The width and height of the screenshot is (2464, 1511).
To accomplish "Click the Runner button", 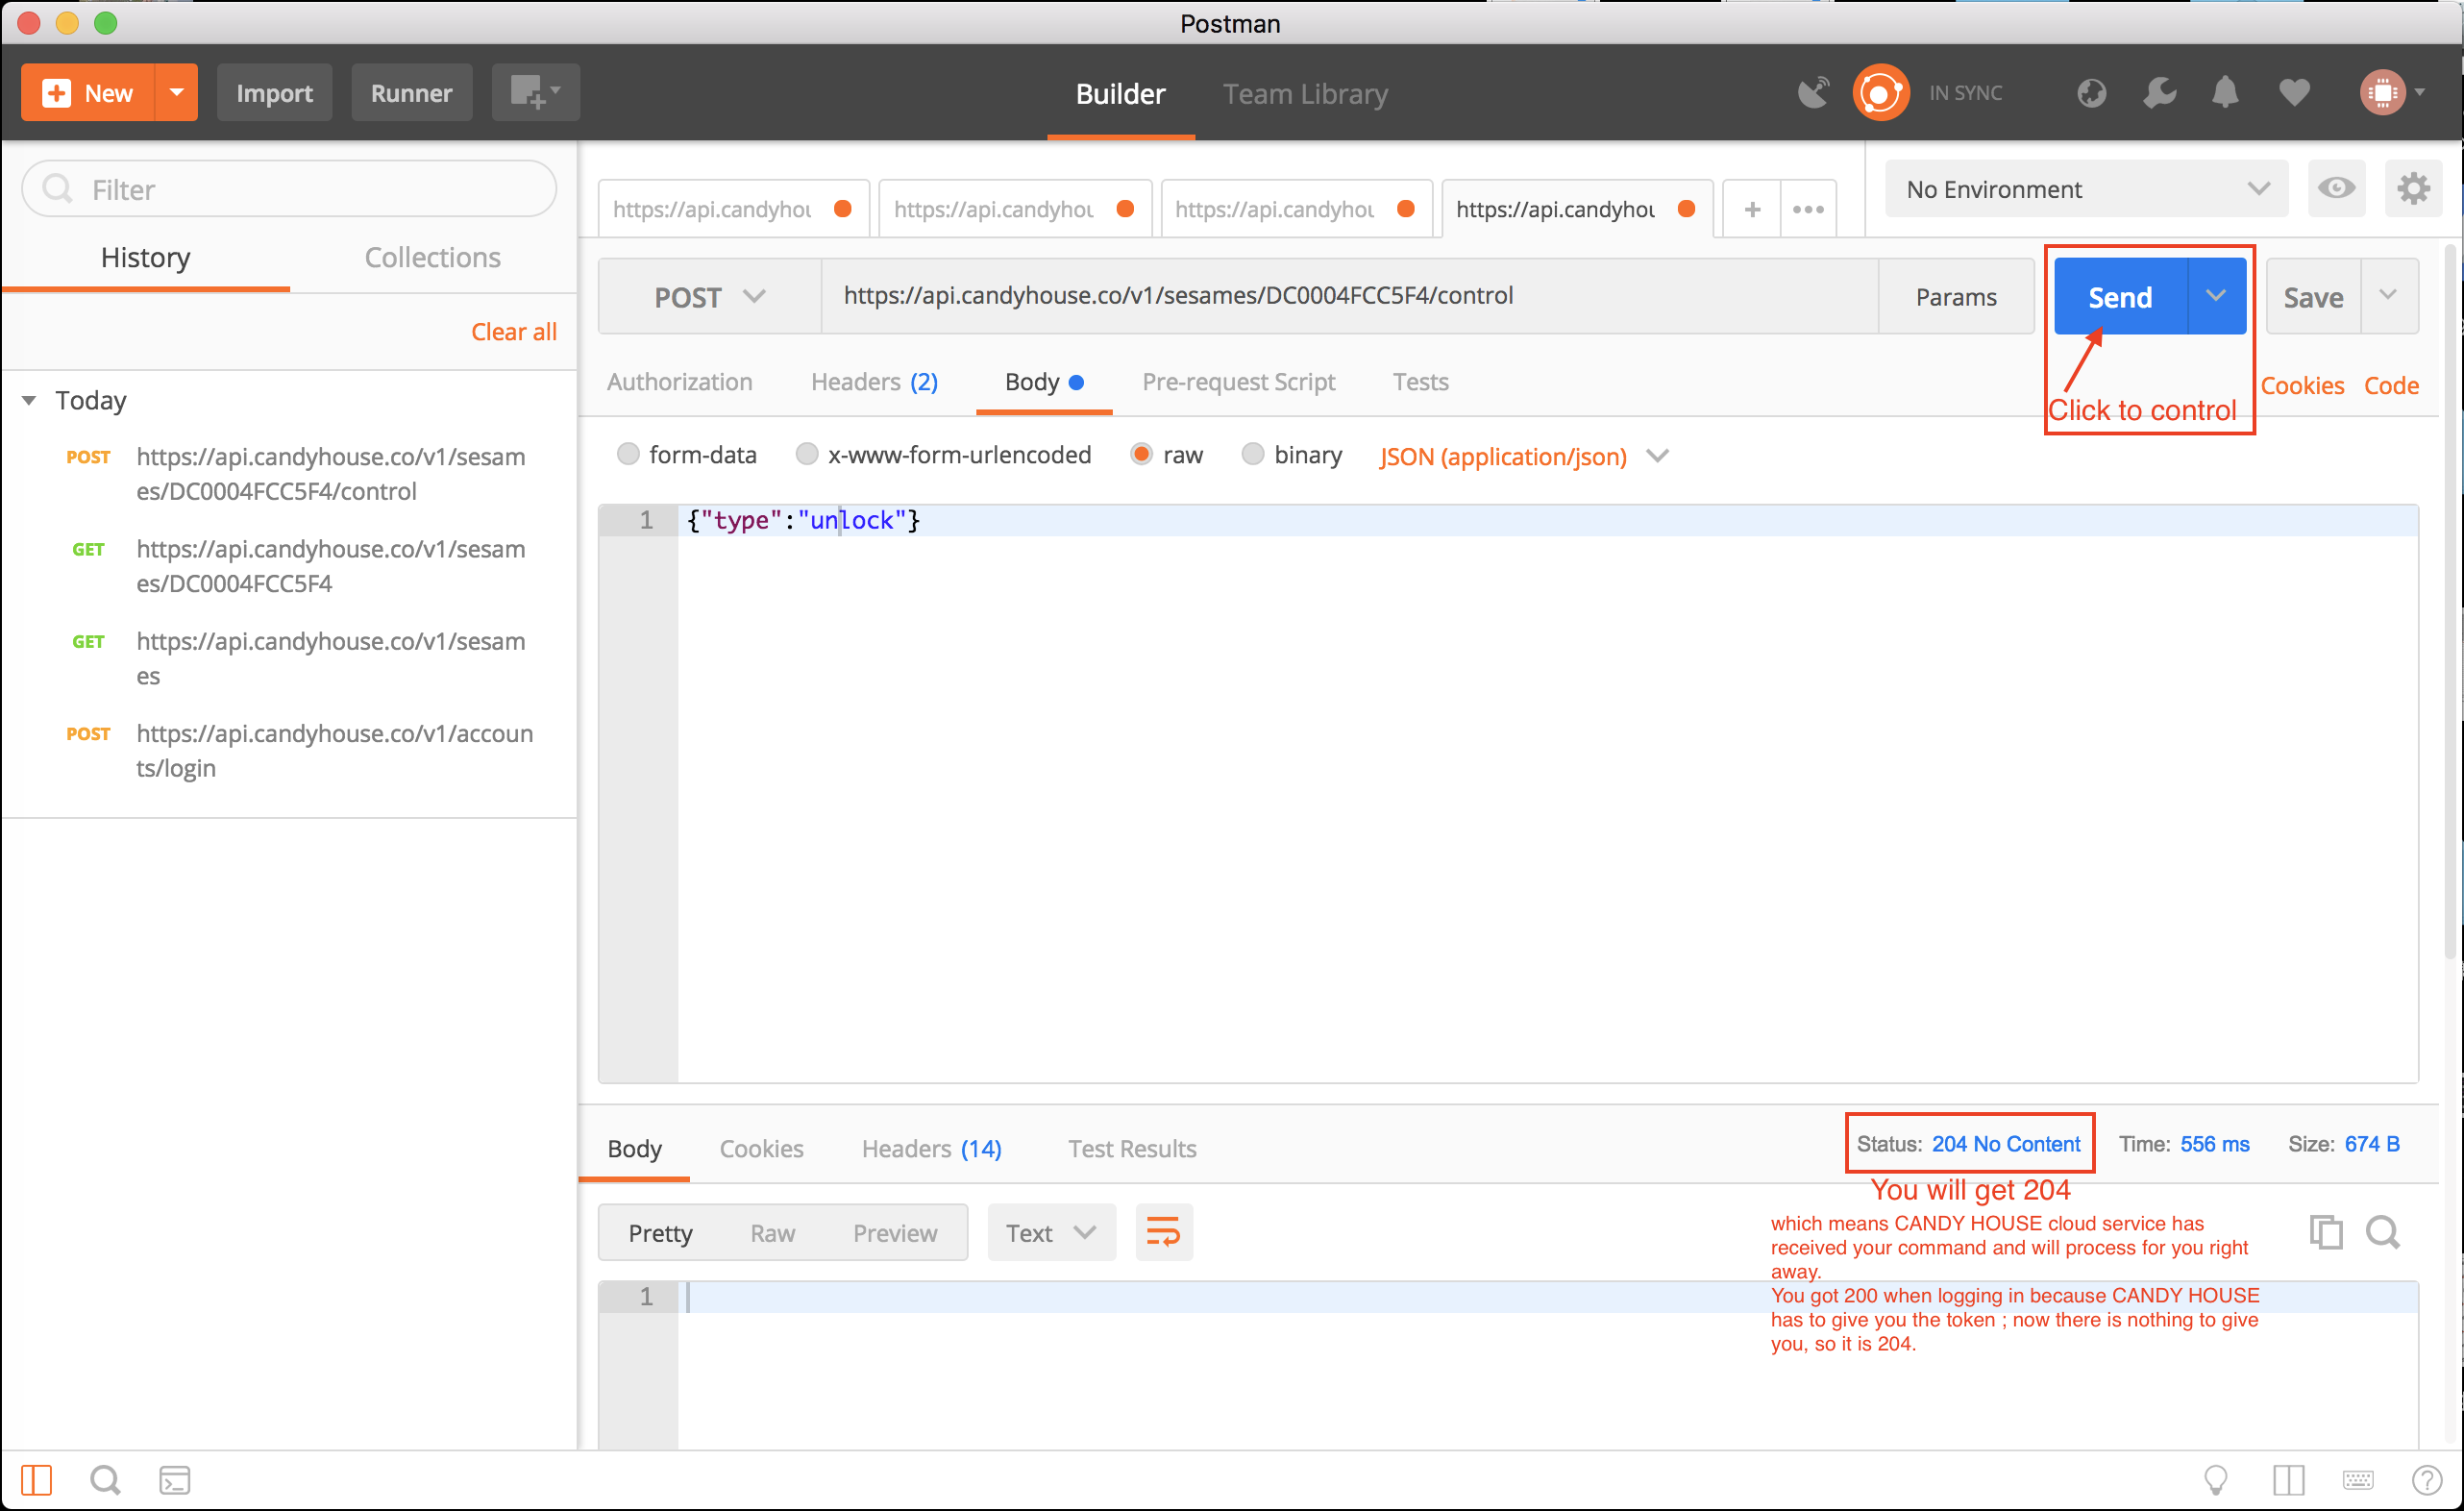I will click(411, 93).
